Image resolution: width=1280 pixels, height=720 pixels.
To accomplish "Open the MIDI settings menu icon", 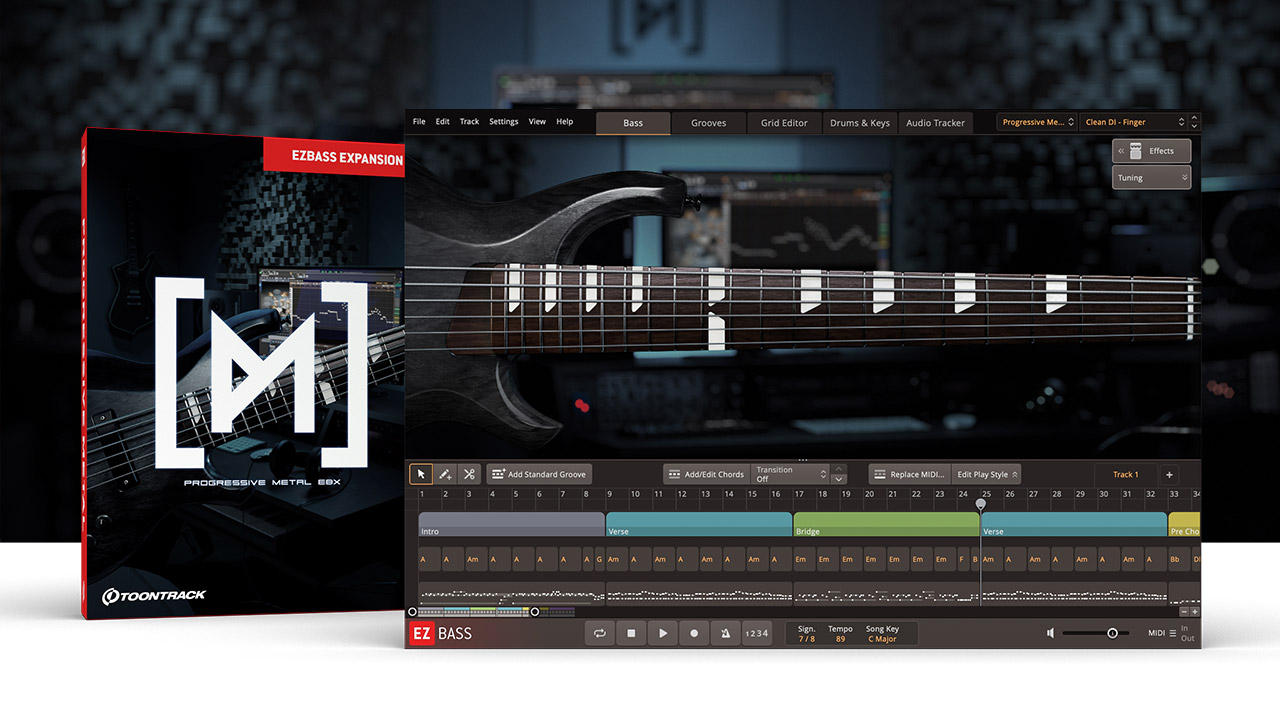I will coord(1173,633).
